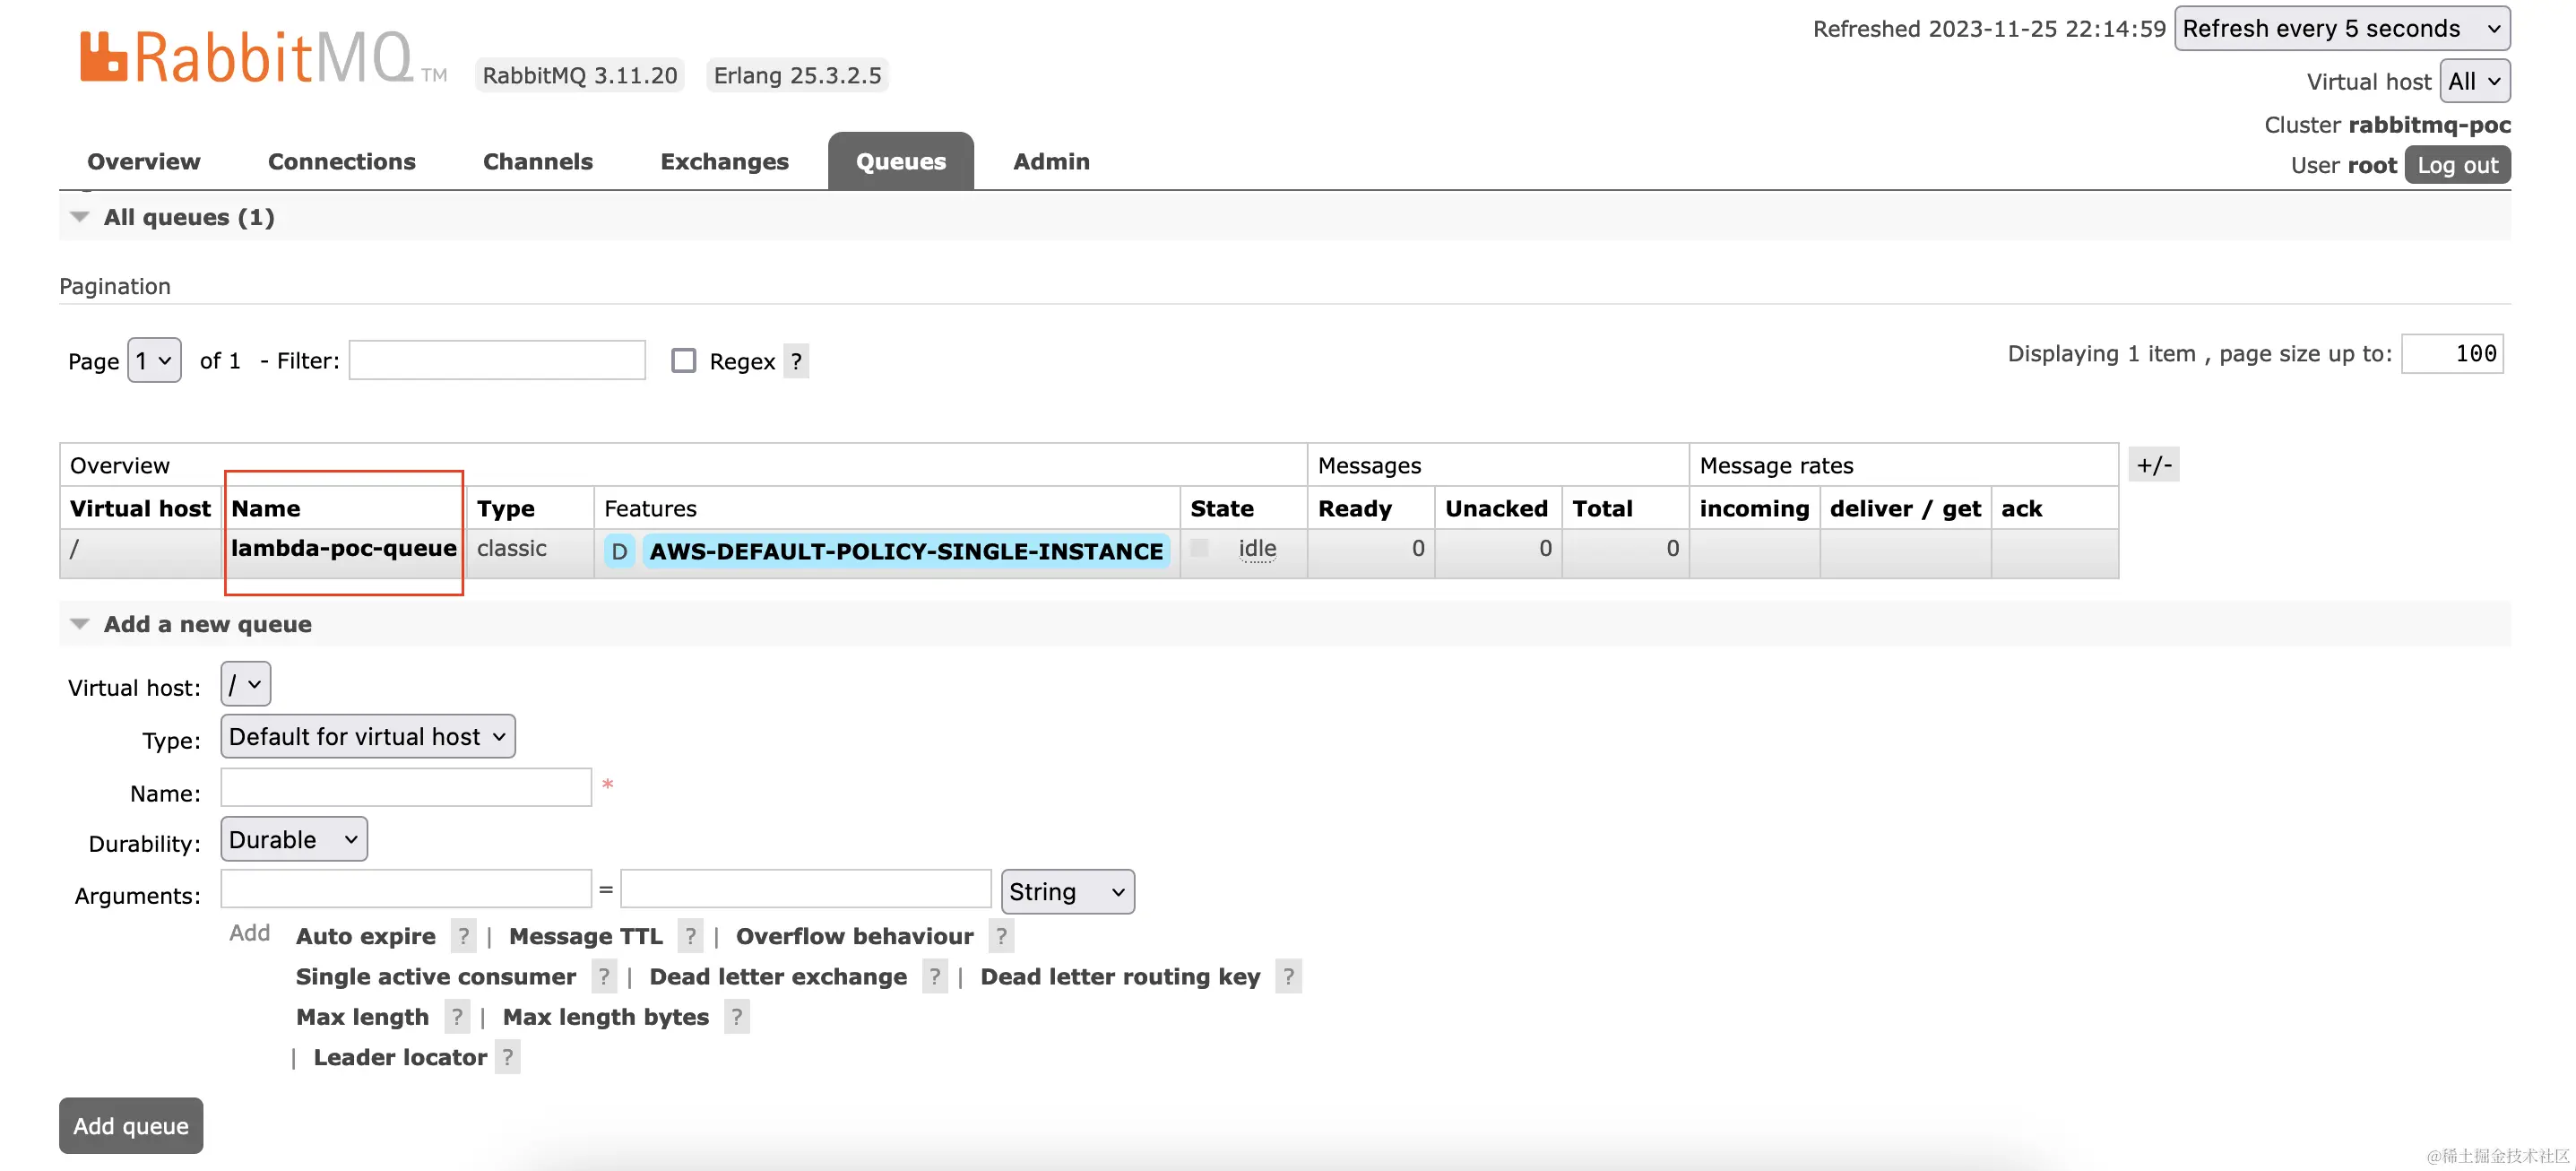The image size is (2576, 1171).
Task: Click the queue Filter input field
Action: [x=497, y=360]
